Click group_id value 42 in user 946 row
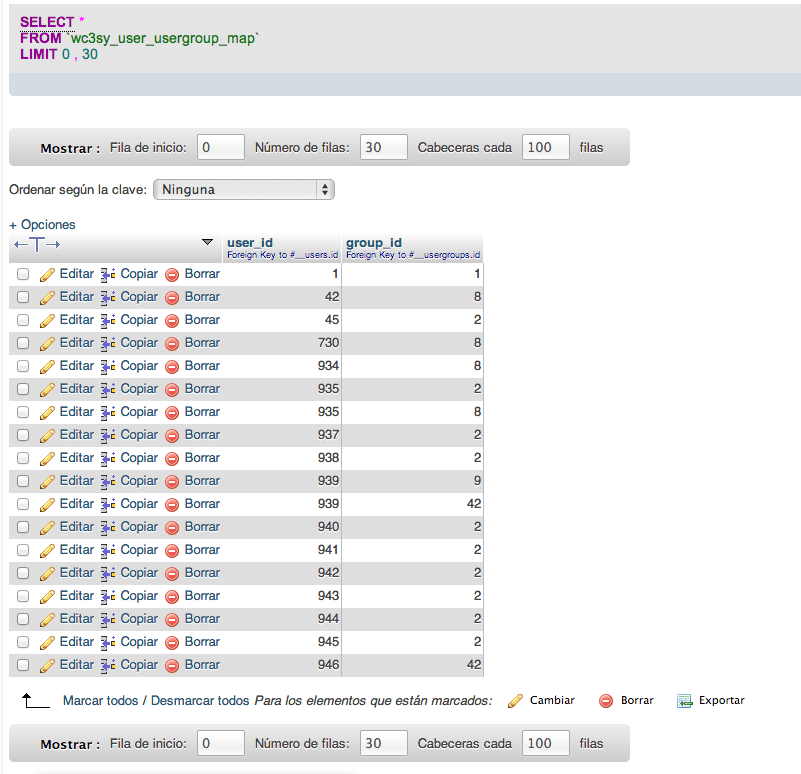Image resolution: width=801 pixels, height=774 pixels. tap(474, 665)
